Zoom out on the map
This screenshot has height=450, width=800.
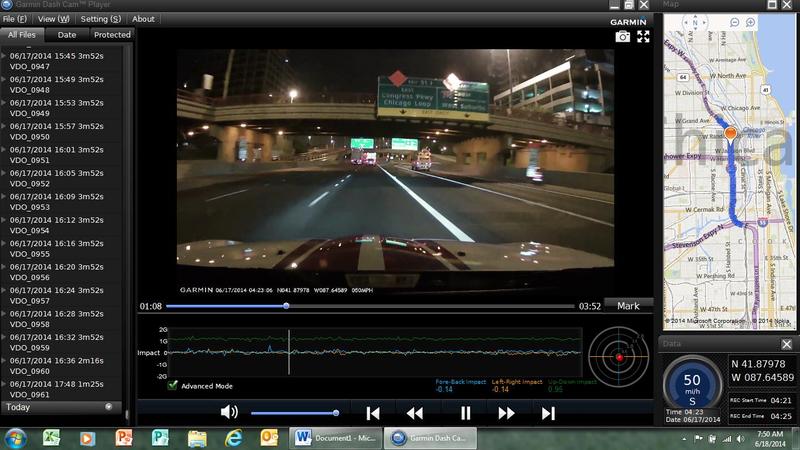click(x=735, y=22)
